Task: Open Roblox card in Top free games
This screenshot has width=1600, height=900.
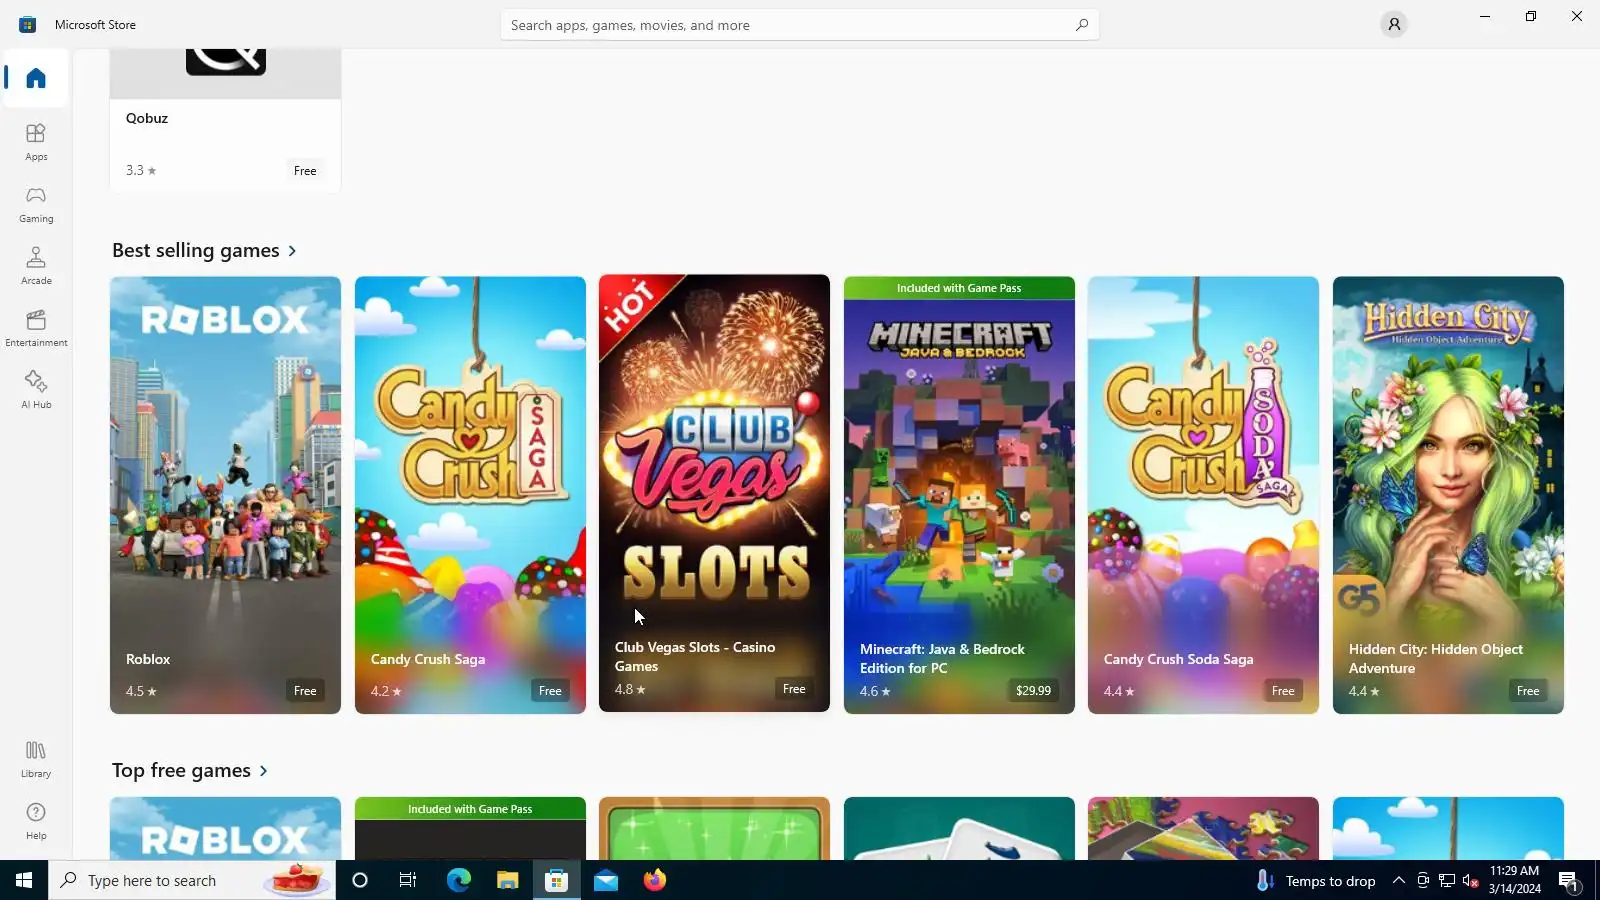Action: 225,828
